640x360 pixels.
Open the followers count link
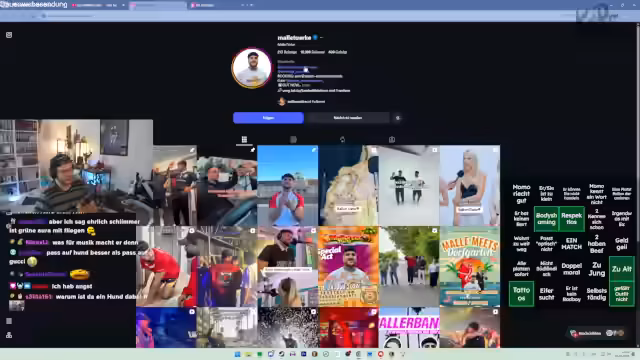click(x=313, y=52)
